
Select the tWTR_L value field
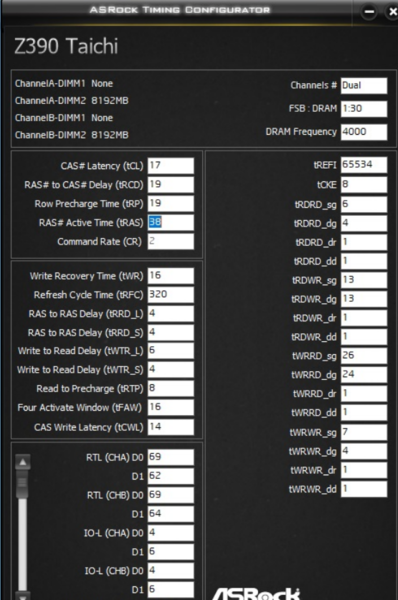pyautogui.click(x=171, y=351)
